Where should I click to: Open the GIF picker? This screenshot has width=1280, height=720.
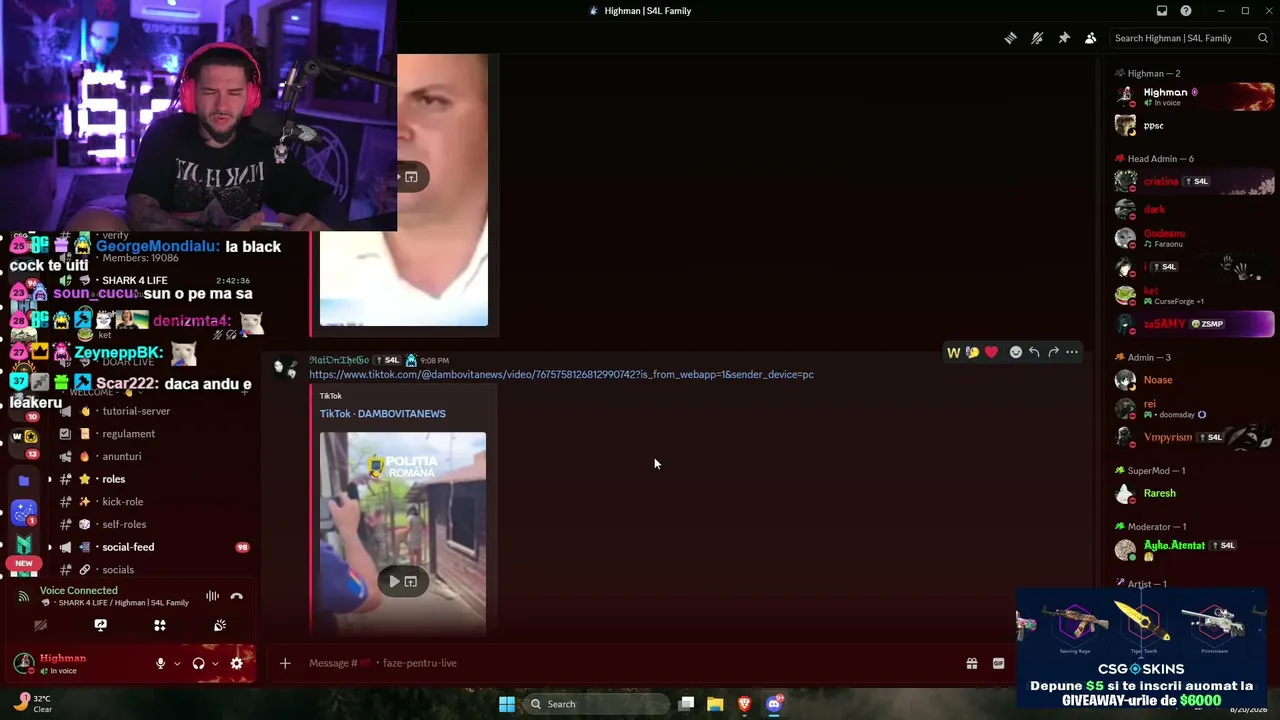click(x=998, y=663)
